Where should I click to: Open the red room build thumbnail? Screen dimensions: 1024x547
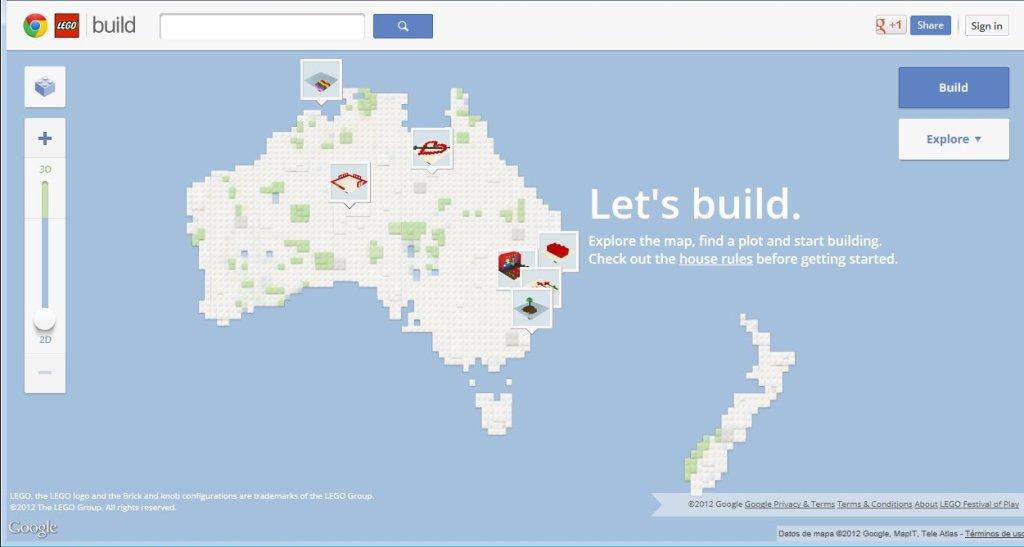(x=514, y=266)
